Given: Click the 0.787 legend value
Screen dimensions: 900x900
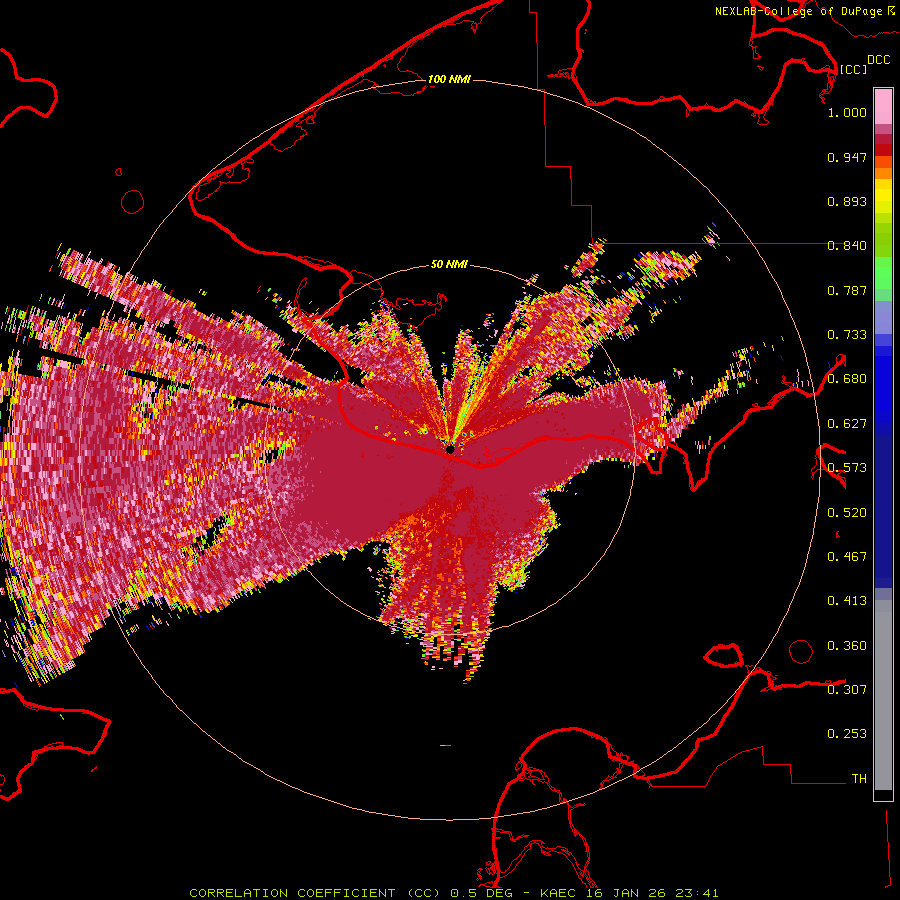Looking at the screenshot, I should [847, 290].
